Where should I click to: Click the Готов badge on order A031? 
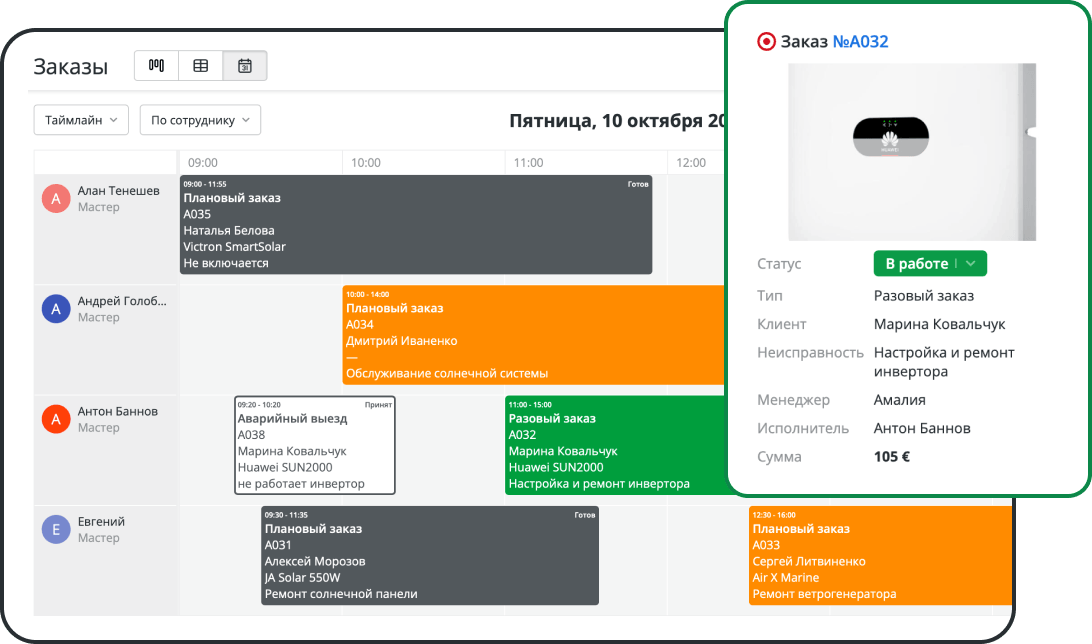[585, 515]
